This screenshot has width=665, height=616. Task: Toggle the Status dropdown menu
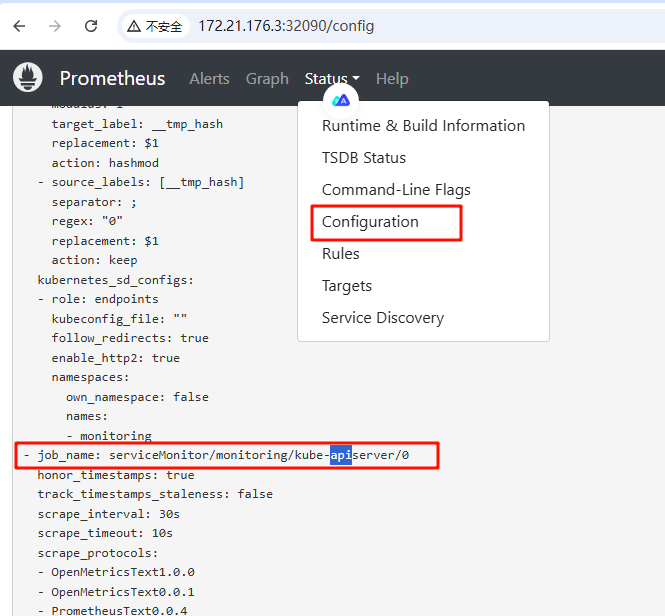332,78
